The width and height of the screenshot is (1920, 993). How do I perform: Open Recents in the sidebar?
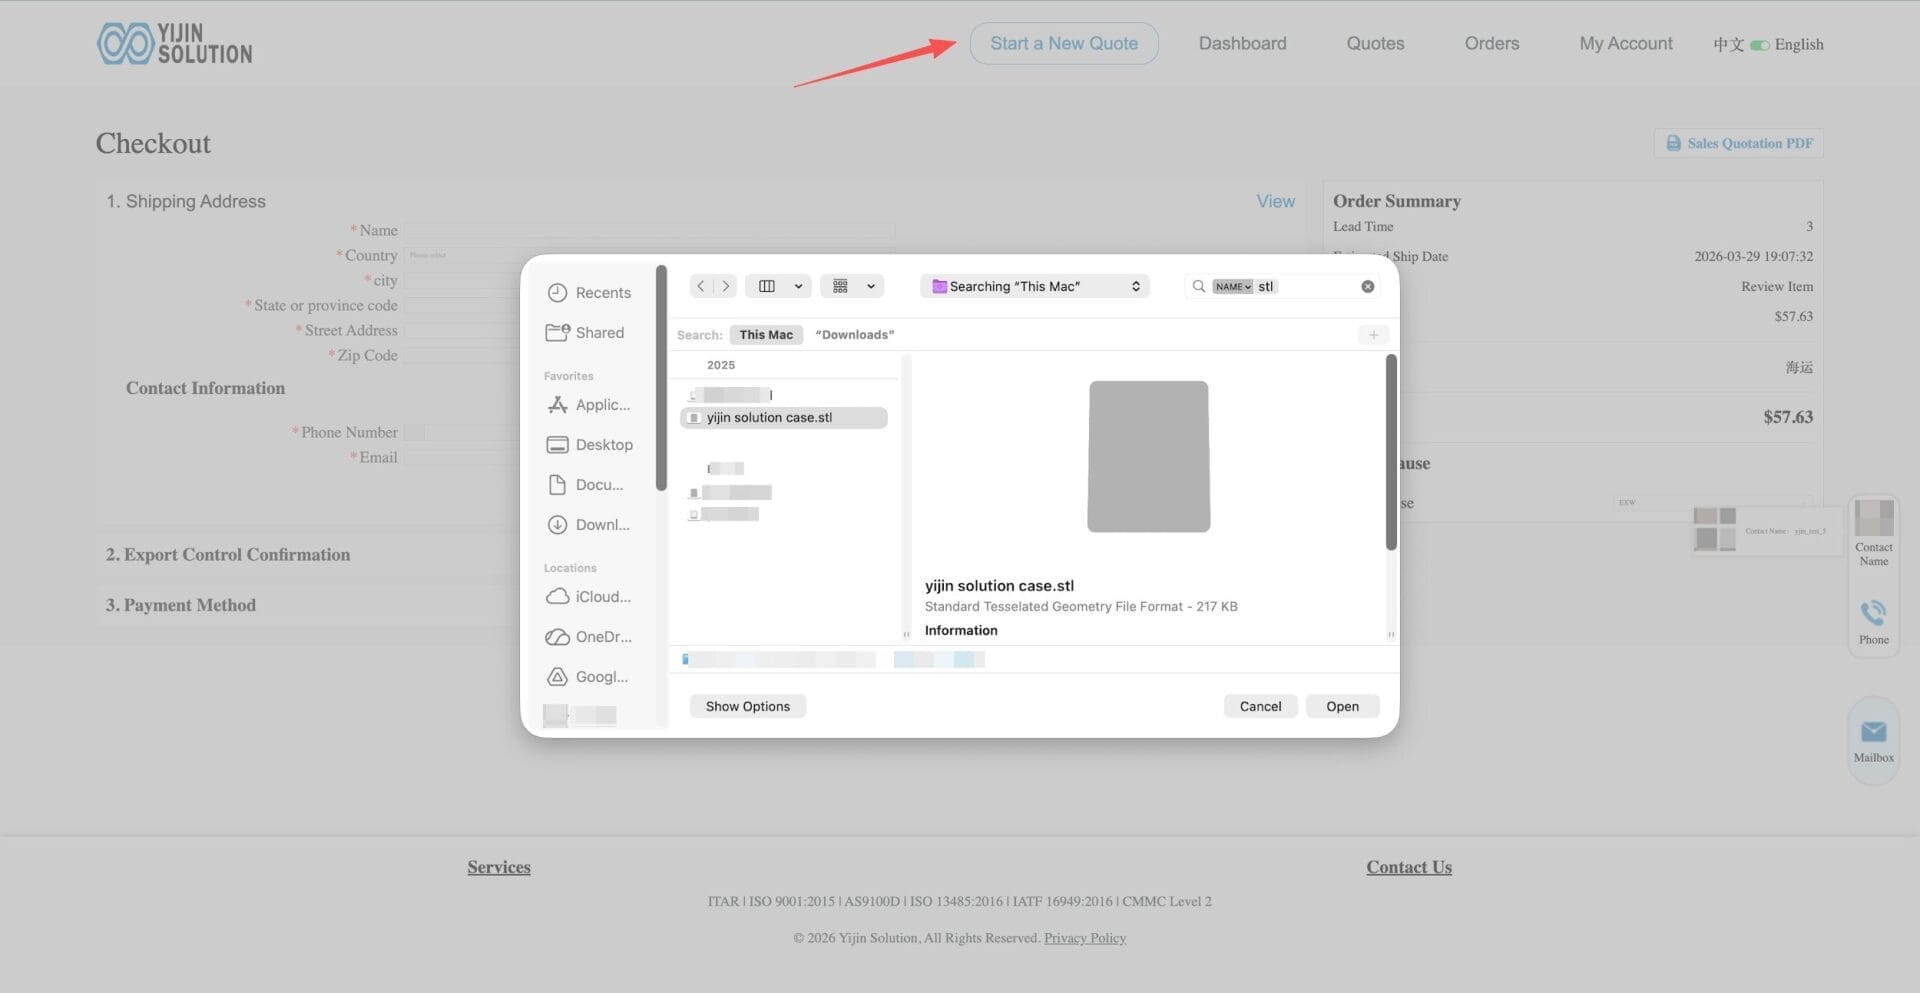[590, 293]
